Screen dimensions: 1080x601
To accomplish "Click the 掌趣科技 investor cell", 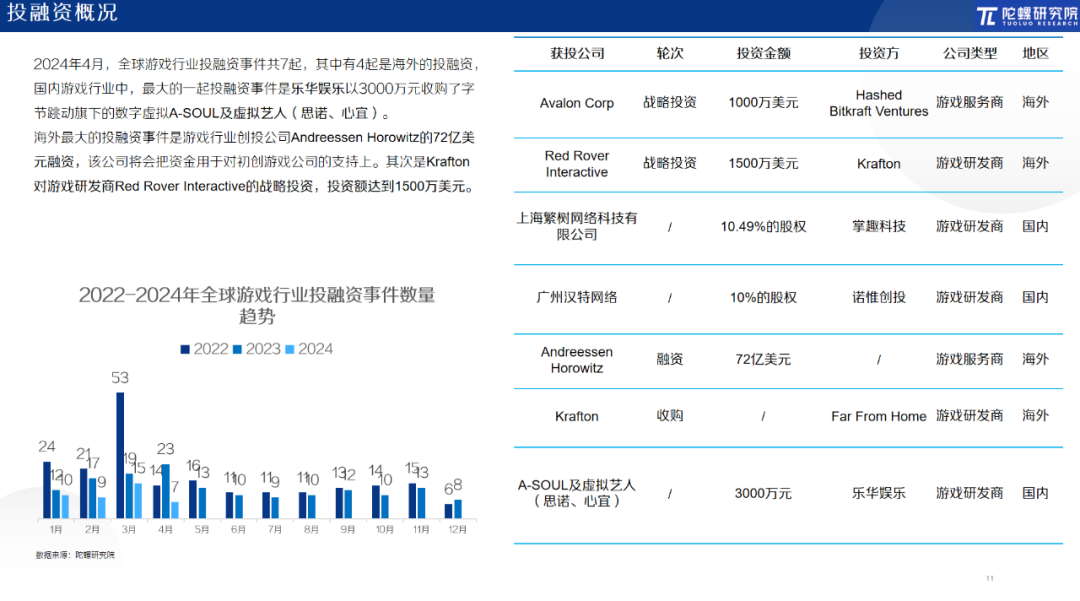I will (x=878, y=226).
